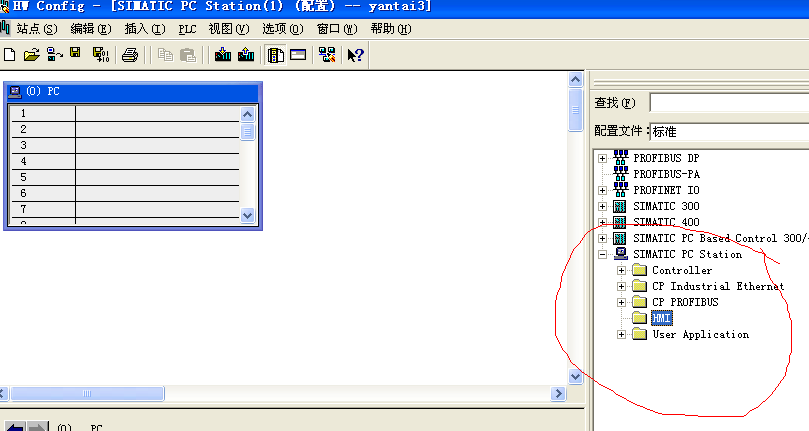Open the PLC menu
The height and width of the screenshot is (431, 809).
tap(187, 29)
